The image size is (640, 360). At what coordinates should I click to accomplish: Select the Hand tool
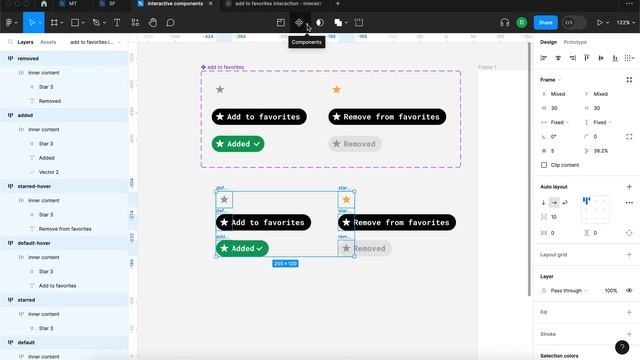[x=153, y=23]
